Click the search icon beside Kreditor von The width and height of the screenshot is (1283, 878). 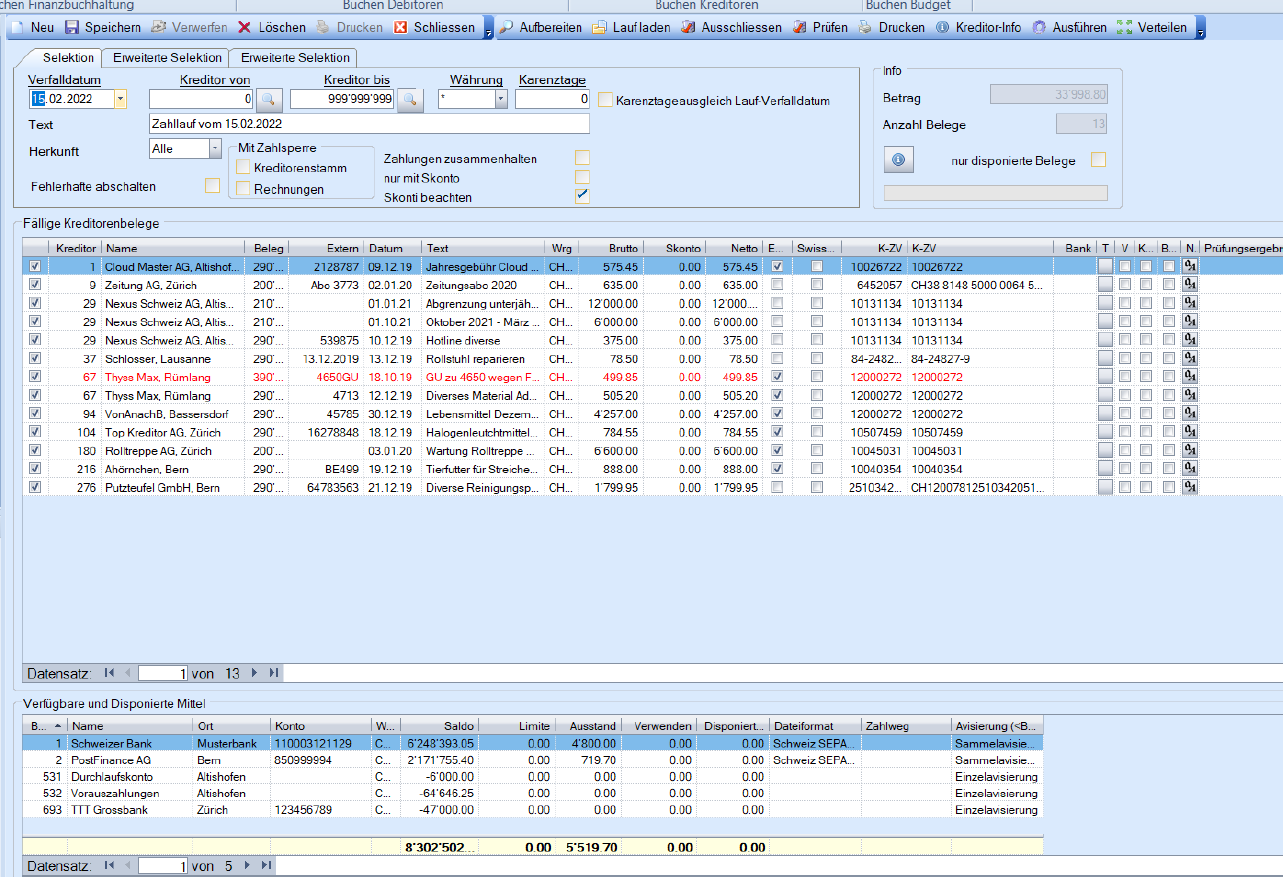coord(269,99)
